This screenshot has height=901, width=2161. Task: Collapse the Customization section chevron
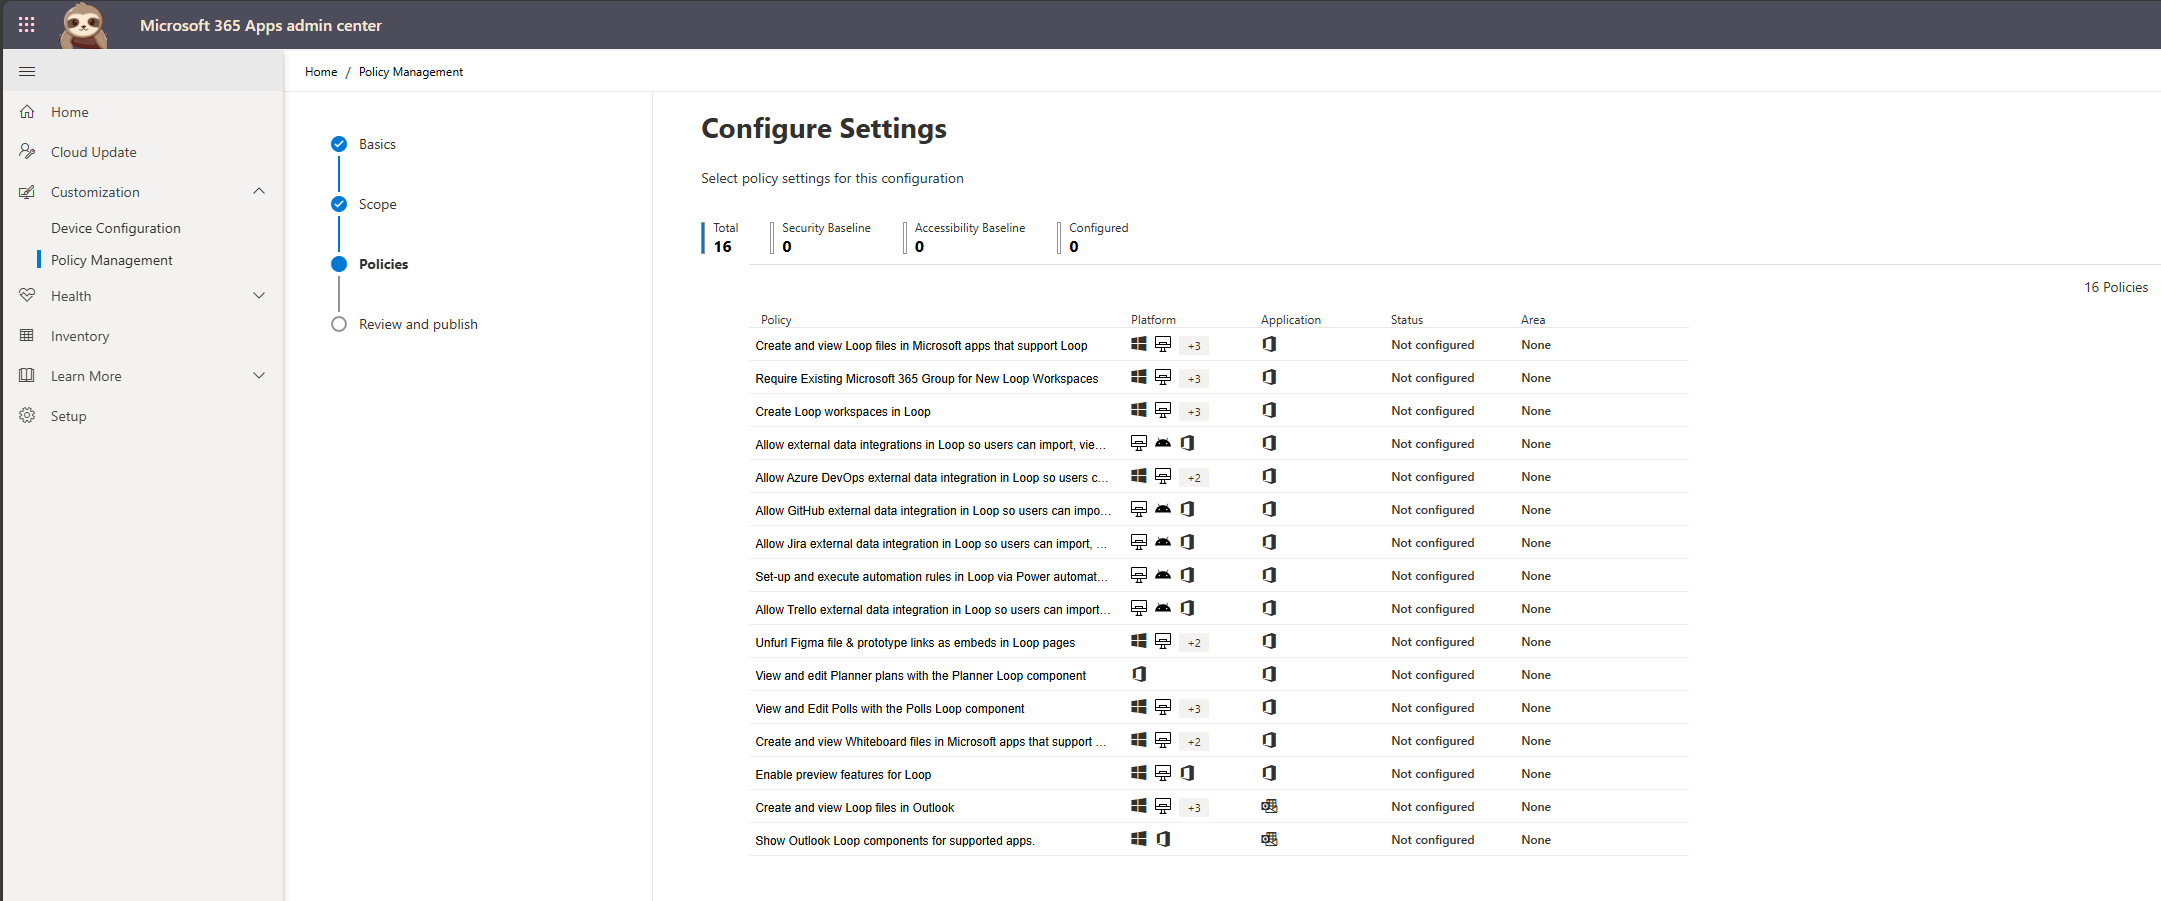(x=259, y=191)
